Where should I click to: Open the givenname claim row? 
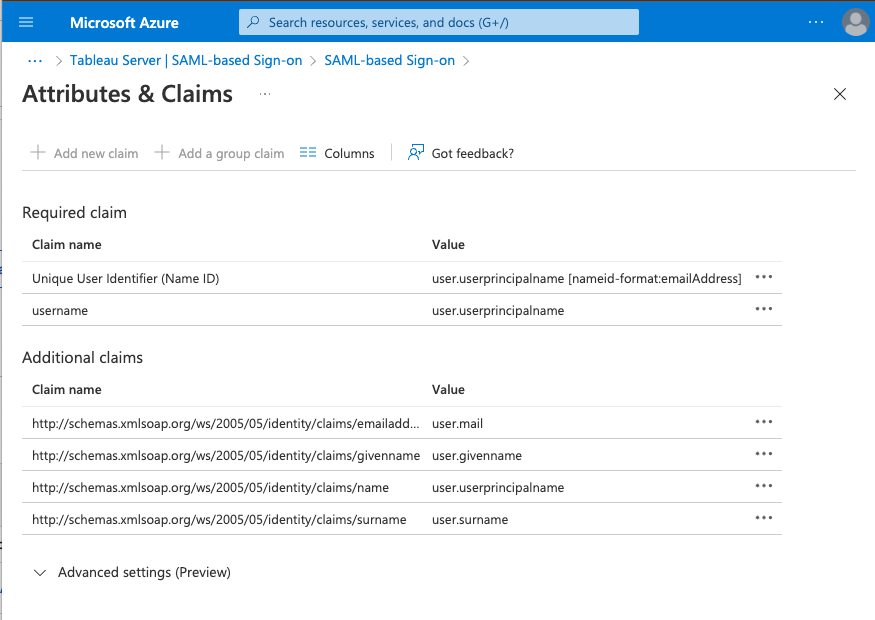tap(402, 455)
